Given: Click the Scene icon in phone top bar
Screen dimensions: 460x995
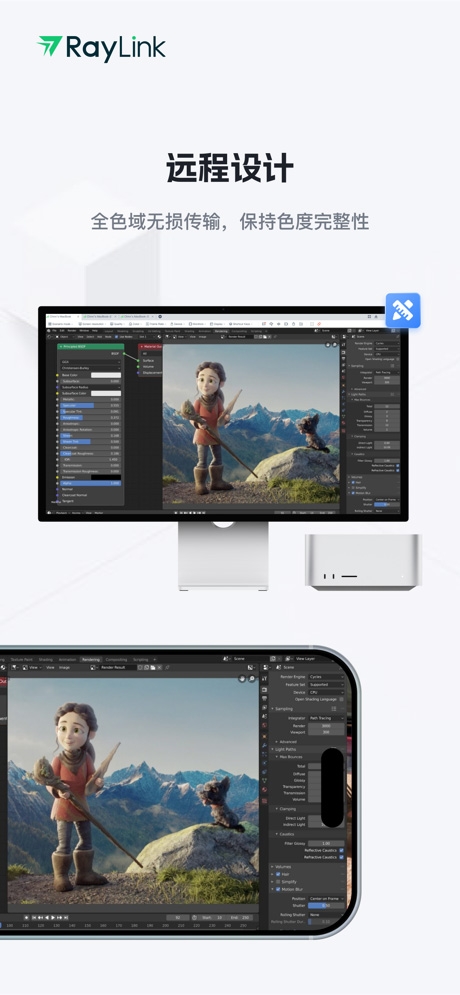Looking at the screenshot, I should click(227, 659).
